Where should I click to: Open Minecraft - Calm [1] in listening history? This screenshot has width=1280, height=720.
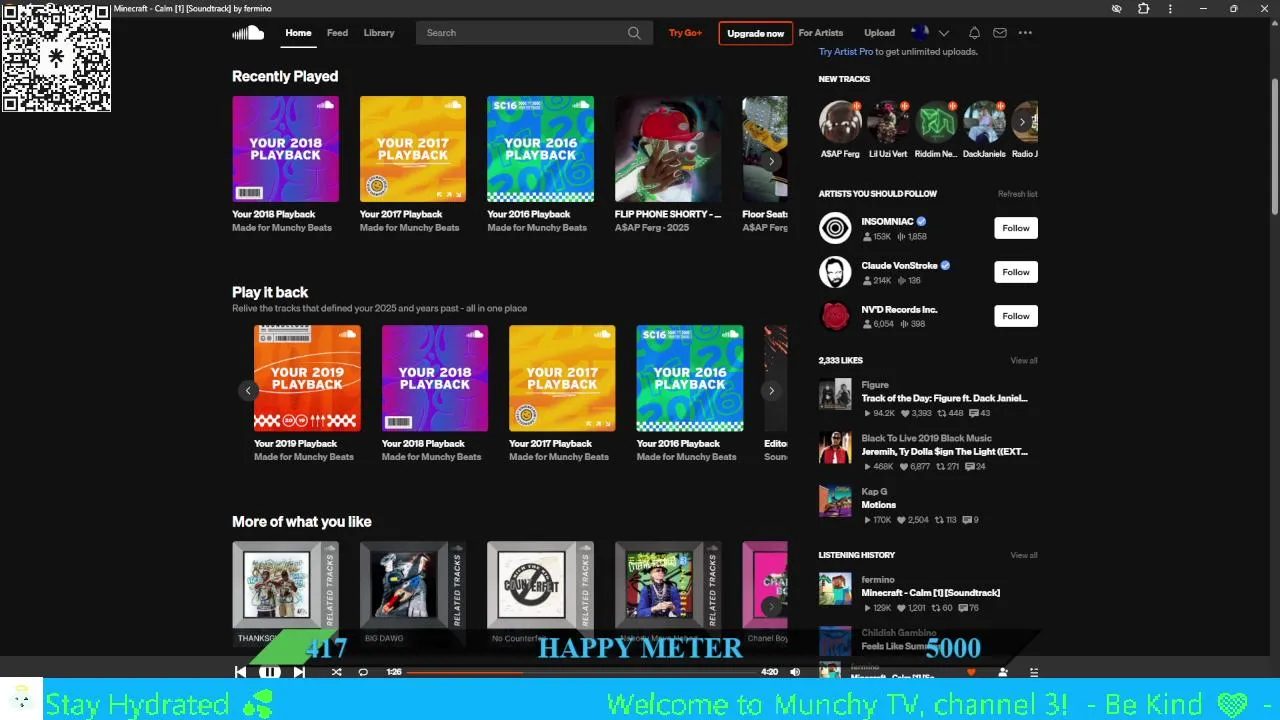[x=930, y=593]
